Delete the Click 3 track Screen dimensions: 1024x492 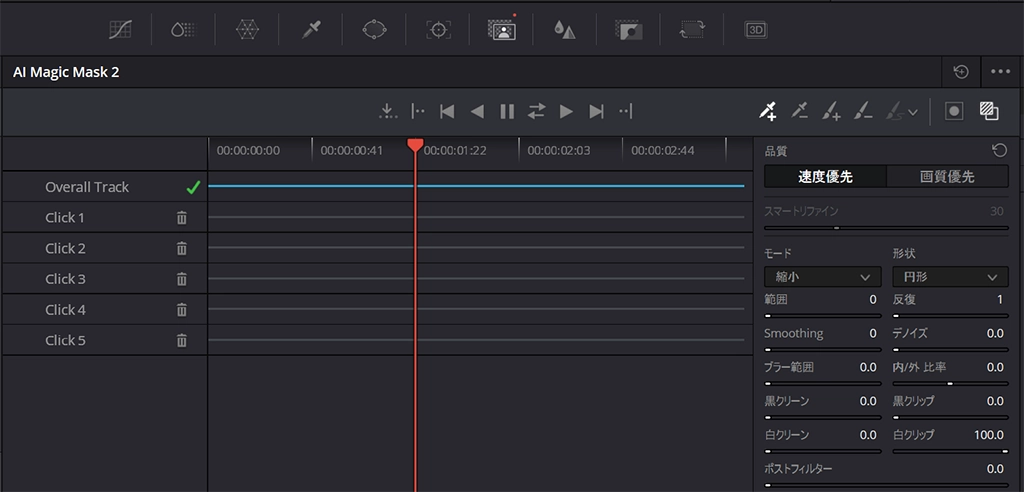pyautogui.click(x=182, y=279)
